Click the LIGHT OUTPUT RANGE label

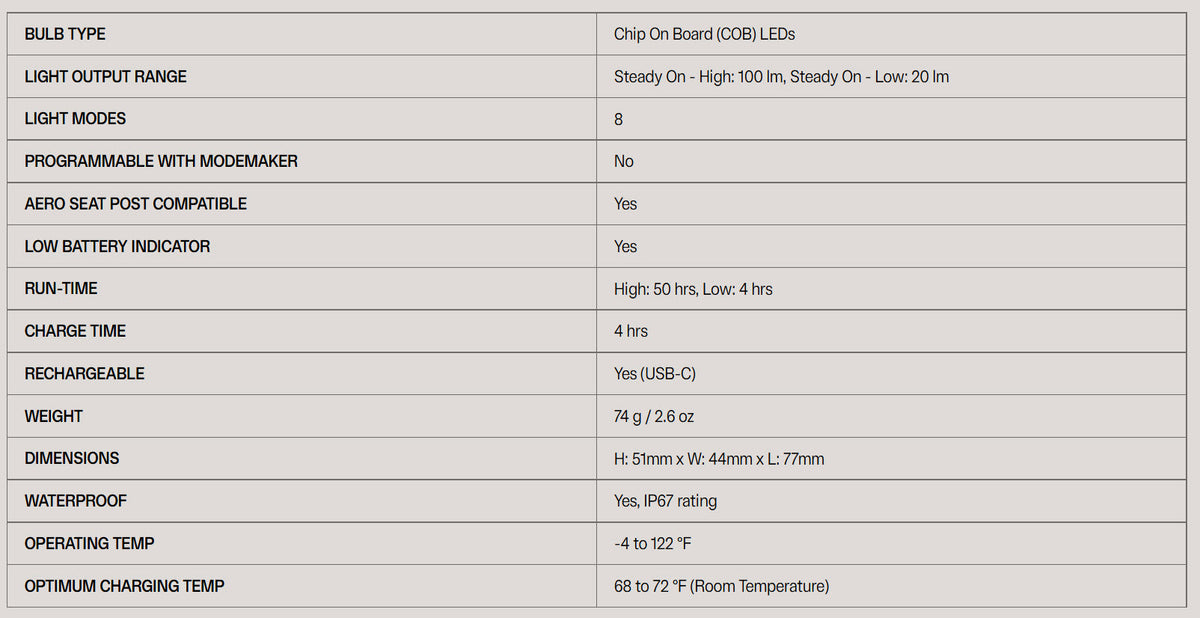point(105,76)
